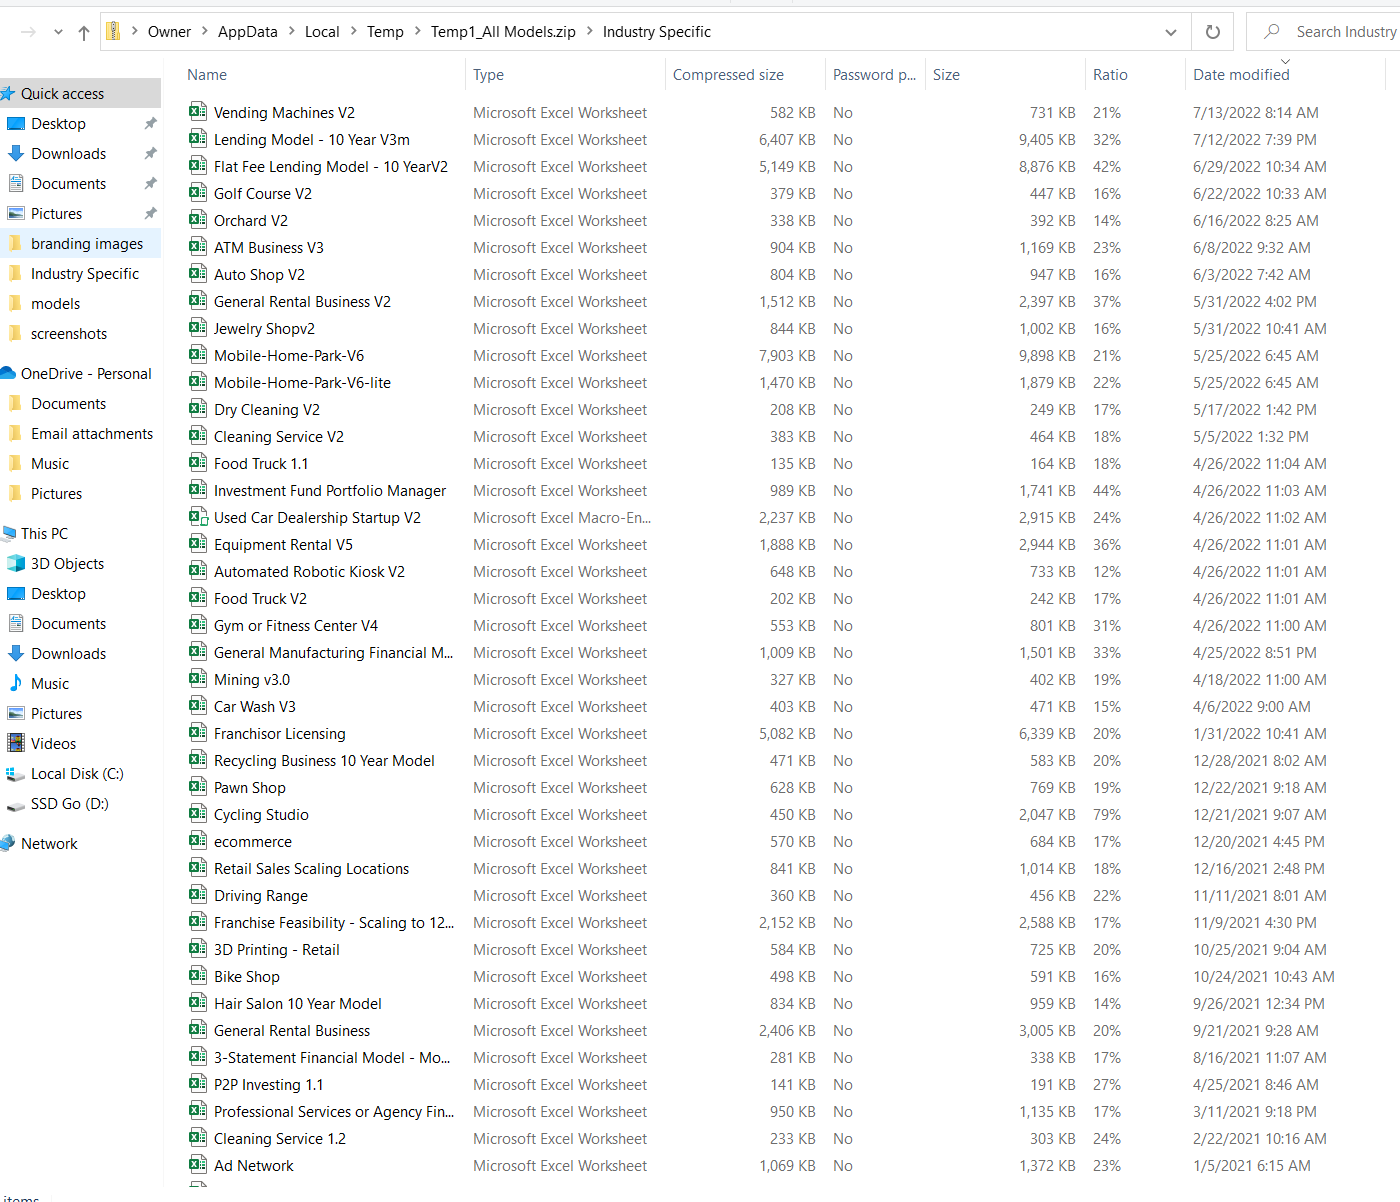Open the Recent locations dropdown arrow
The height and width of the screenshot is (1202, 1400).
pos(58,33)
